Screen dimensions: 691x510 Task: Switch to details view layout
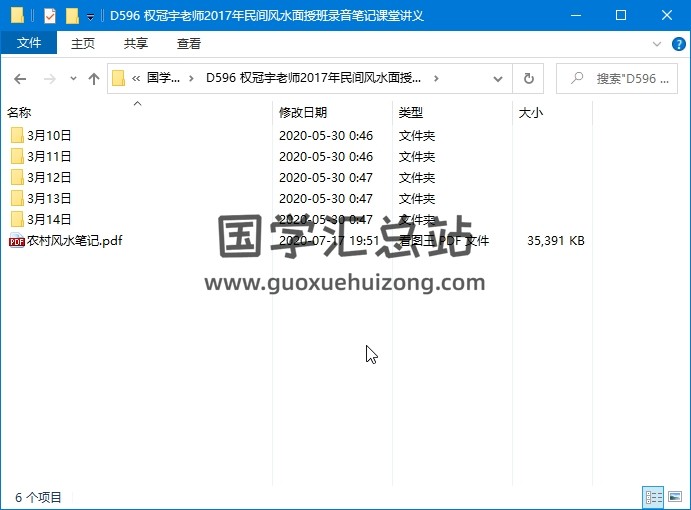click(653, 497)
